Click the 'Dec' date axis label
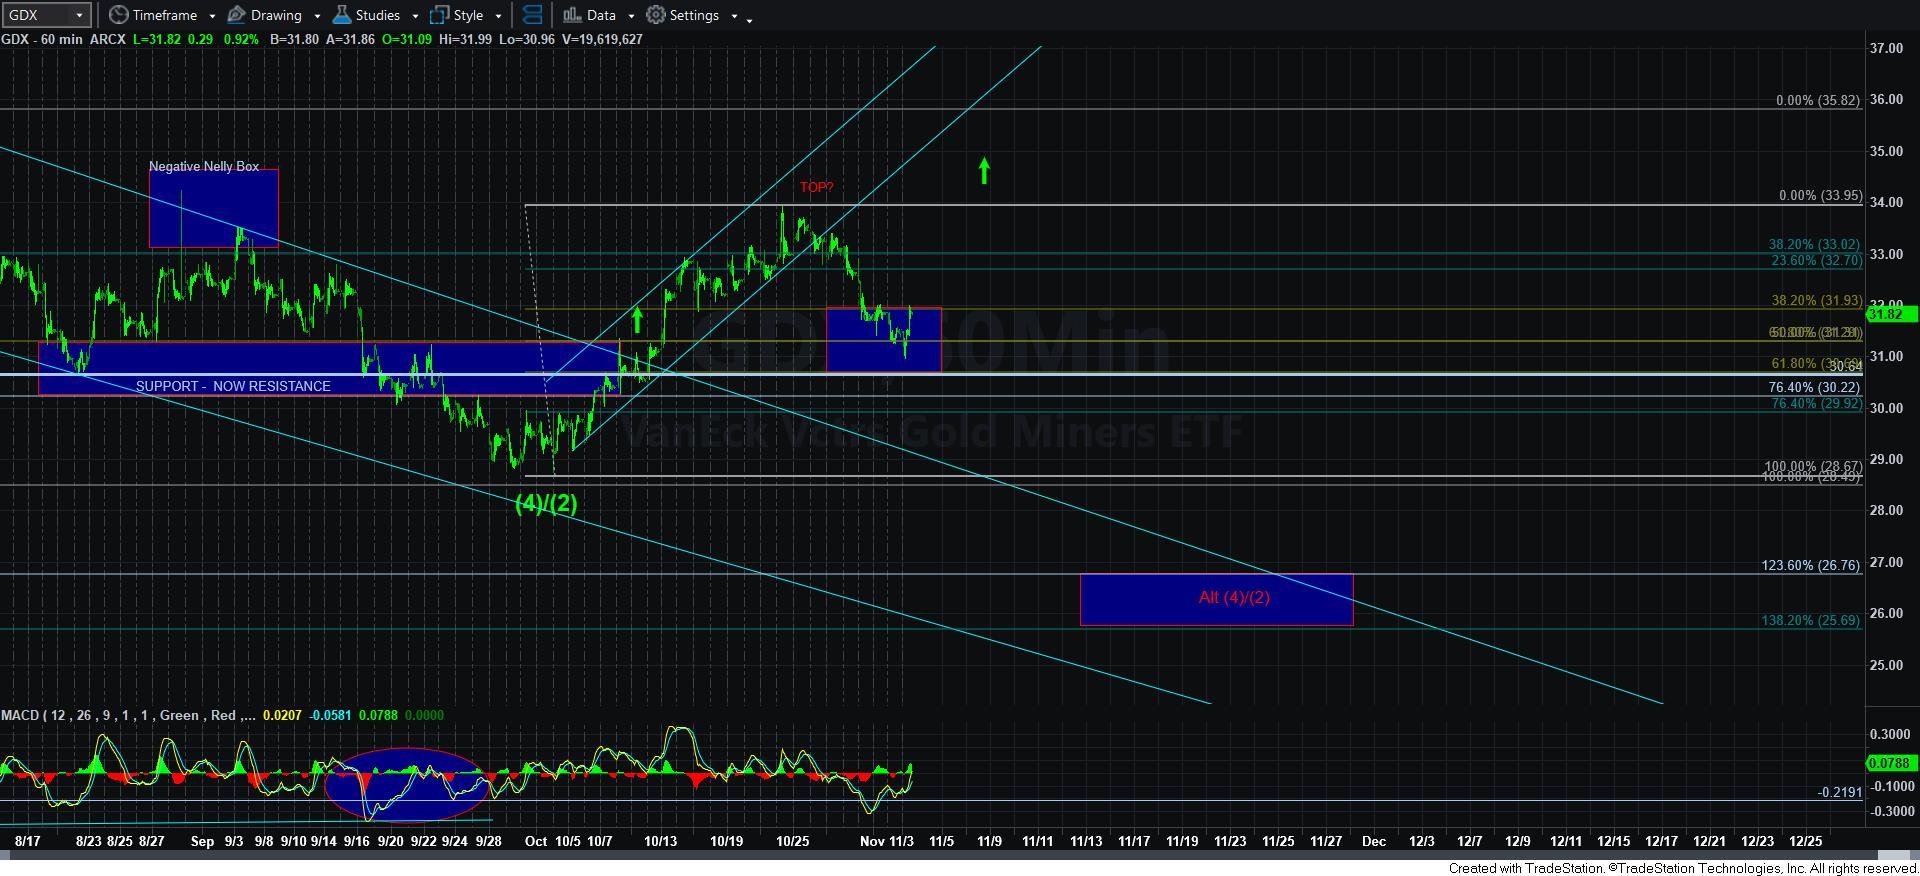1920x876 pixels. 1374,841
